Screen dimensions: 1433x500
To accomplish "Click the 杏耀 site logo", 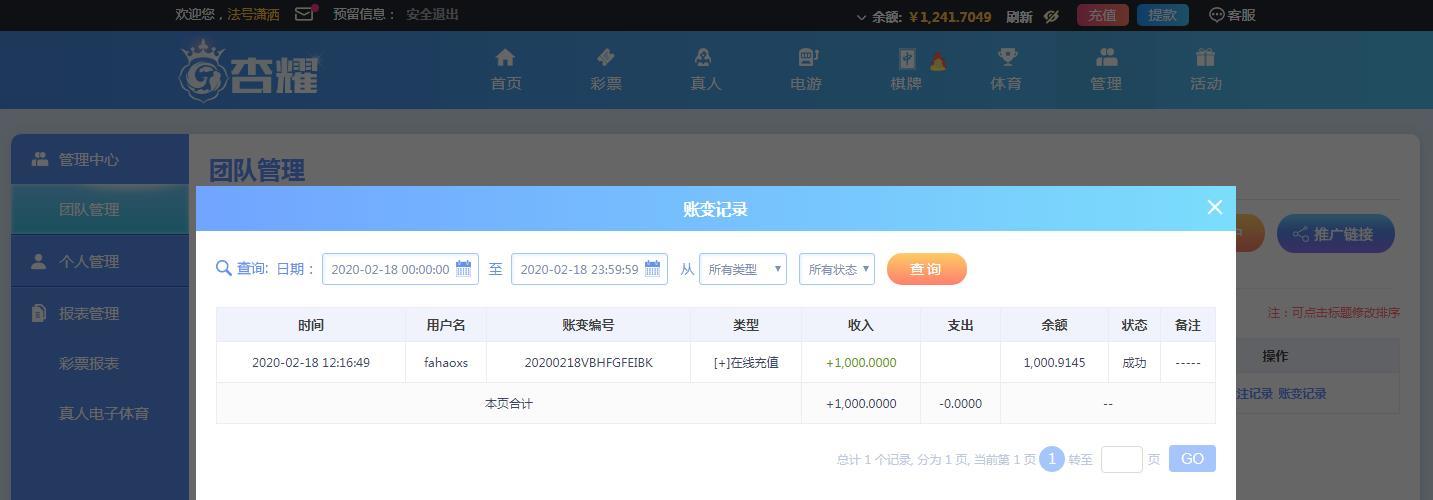I will pos(249,70).
